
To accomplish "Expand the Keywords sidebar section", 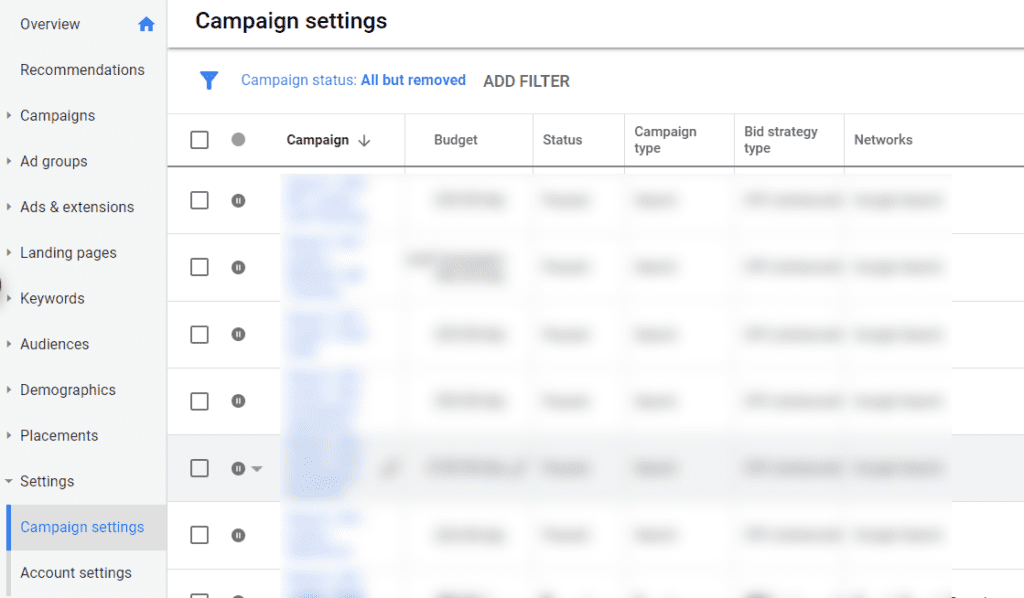I will coord(9,299).
